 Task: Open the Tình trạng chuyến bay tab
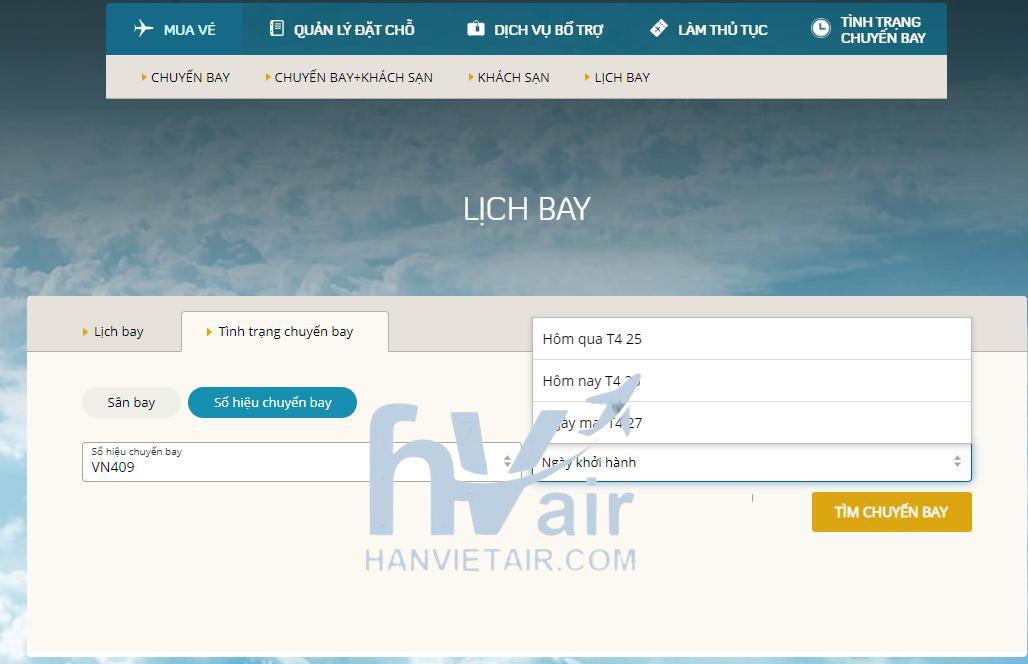pyautogui.click(x=285, y=332)
